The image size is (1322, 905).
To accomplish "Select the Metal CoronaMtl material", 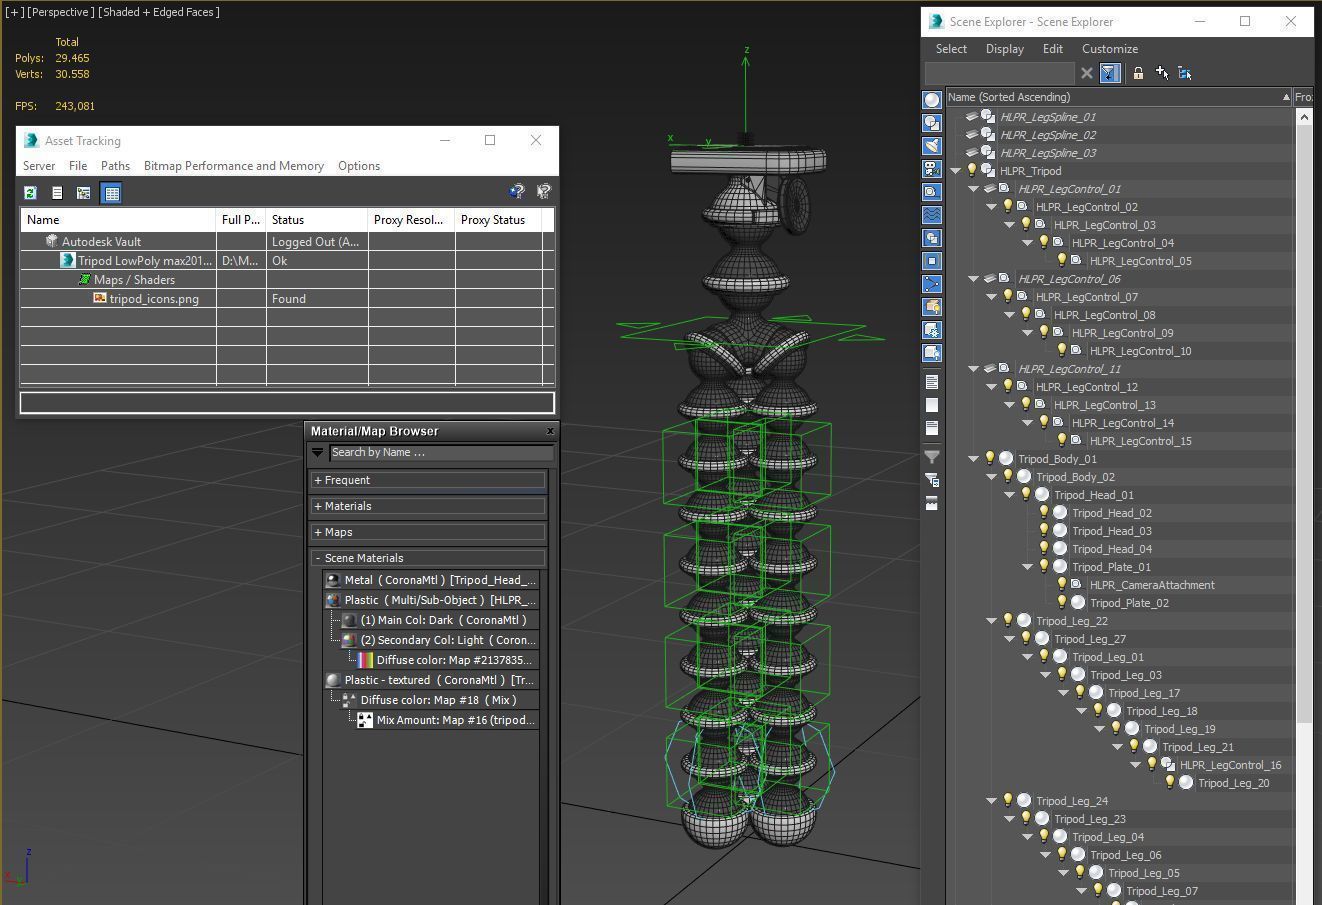I will coord(431,580).
